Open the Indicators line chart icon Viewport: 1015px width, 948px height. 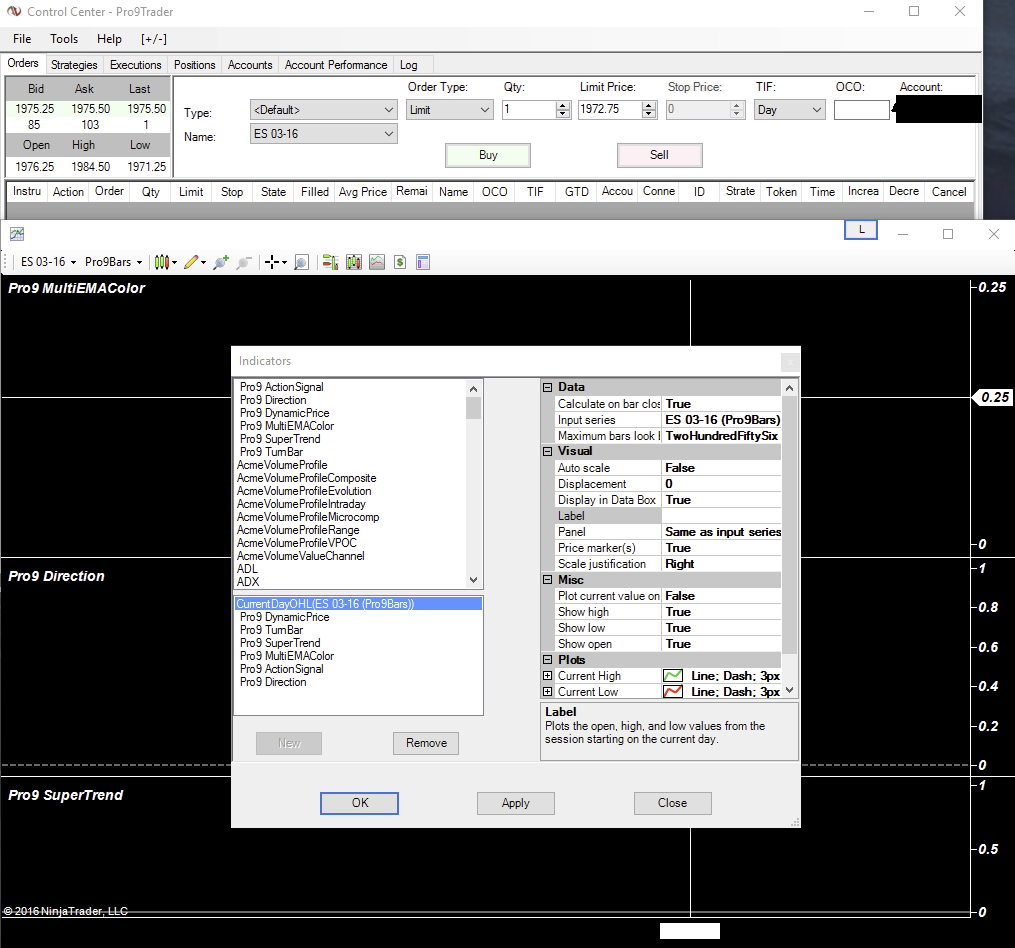point(377,262)
